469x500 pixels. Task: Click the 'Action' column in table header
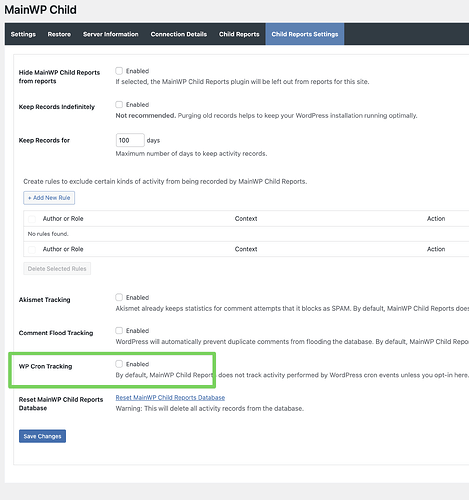click(x=436, y=219)
